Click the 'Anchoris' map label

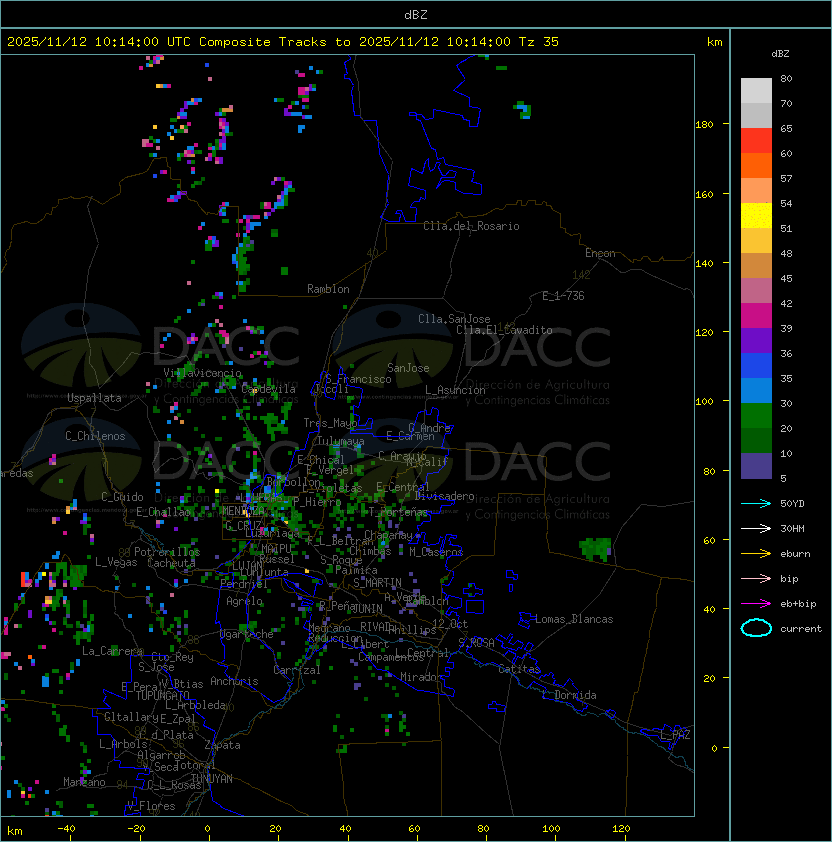pyautogui.click(x=234, y=681)
